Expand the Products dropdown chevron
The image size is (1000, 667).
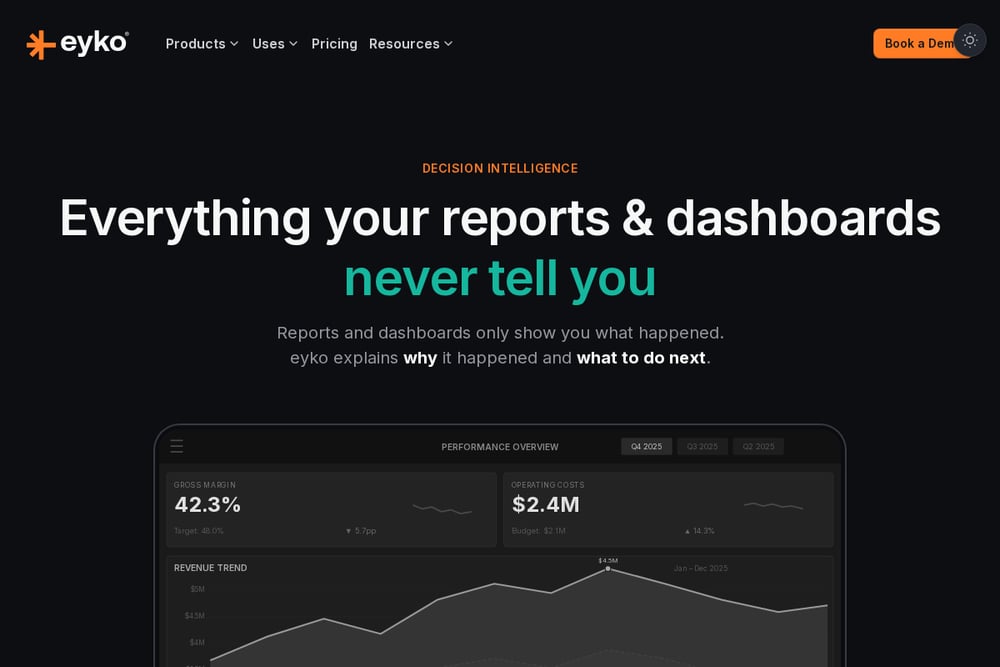[x=234, y=44]
